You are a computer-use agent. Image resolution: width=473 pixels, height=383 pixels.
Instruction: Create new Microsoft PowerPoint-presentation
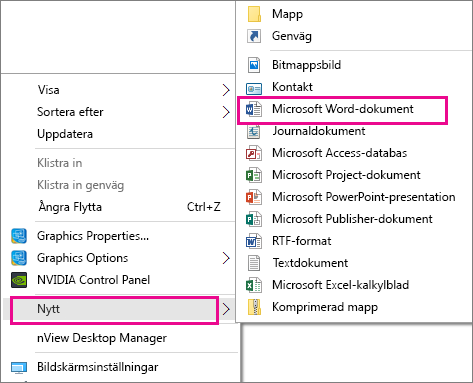click(x=354, y=197)
